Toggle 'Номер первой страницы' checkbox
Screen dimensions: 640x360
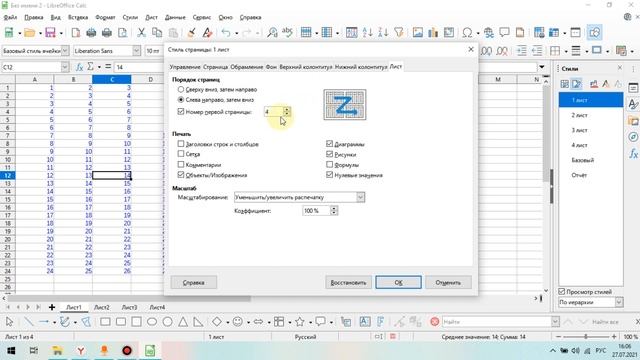(x=181, y=111)
